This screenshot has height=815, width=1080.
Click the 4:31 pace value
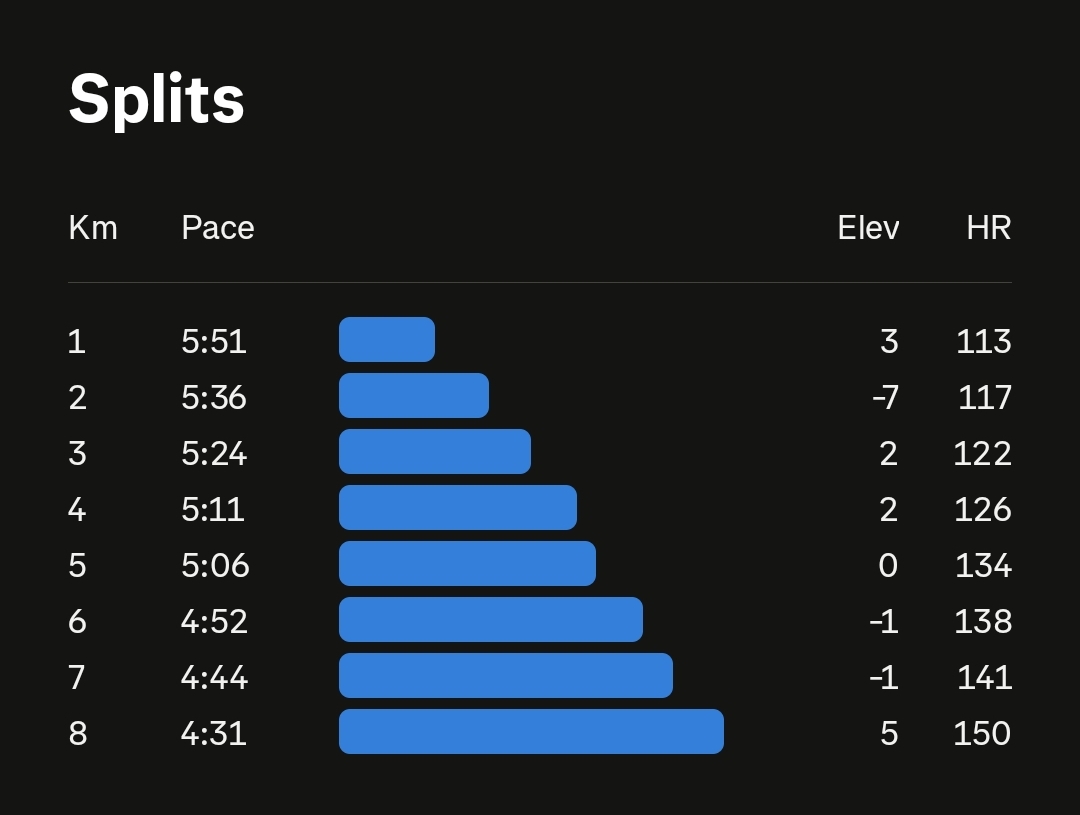coord(214,734)
